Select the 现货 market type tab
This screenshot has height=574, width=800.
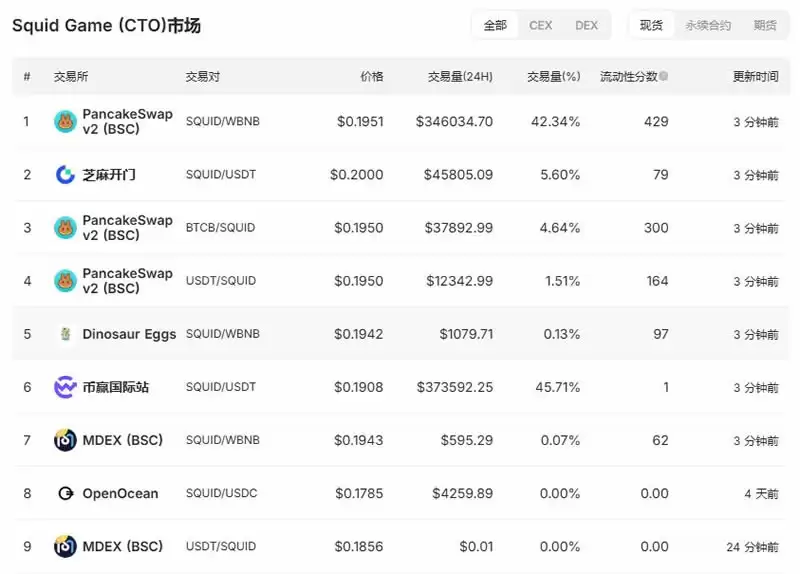click(x=651, y=25)
